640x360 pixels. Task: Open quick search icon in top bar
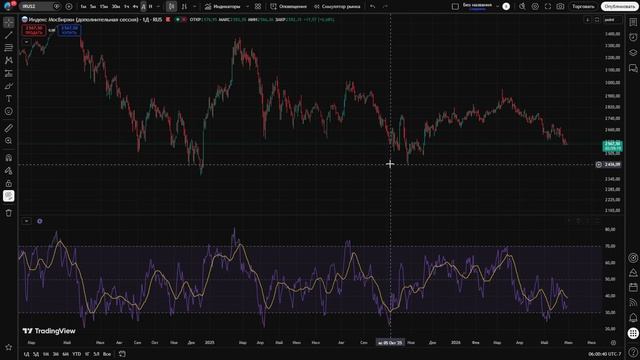pos(522,7)
